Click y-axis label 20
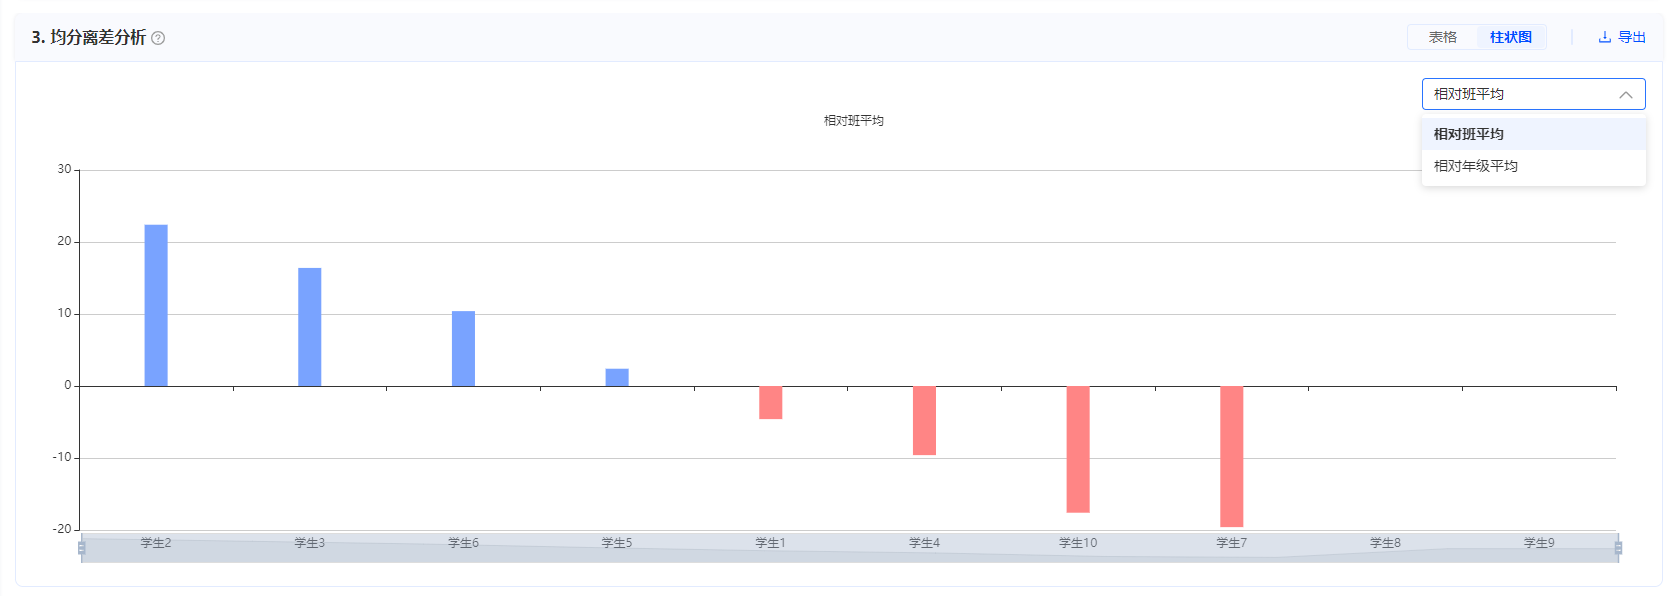 pyautogui.click(x=64, y=241)
